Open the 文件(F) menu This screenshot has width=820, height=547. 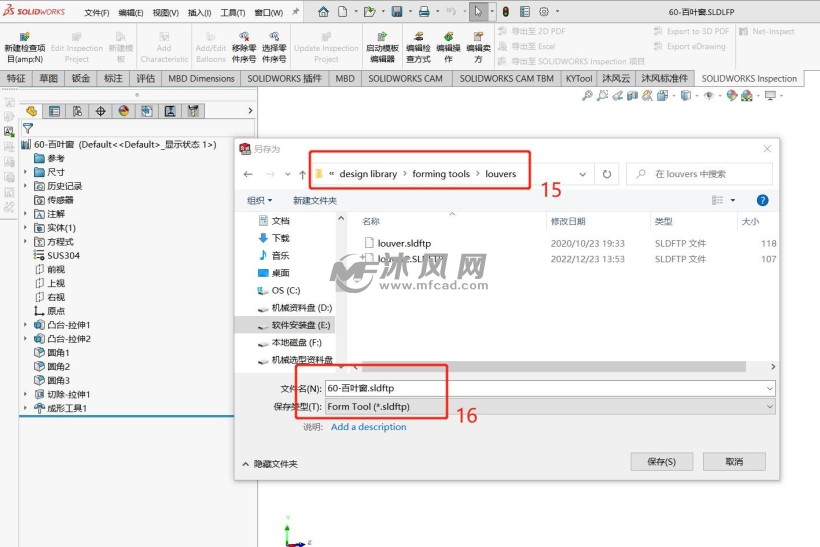tap(97, 13)
